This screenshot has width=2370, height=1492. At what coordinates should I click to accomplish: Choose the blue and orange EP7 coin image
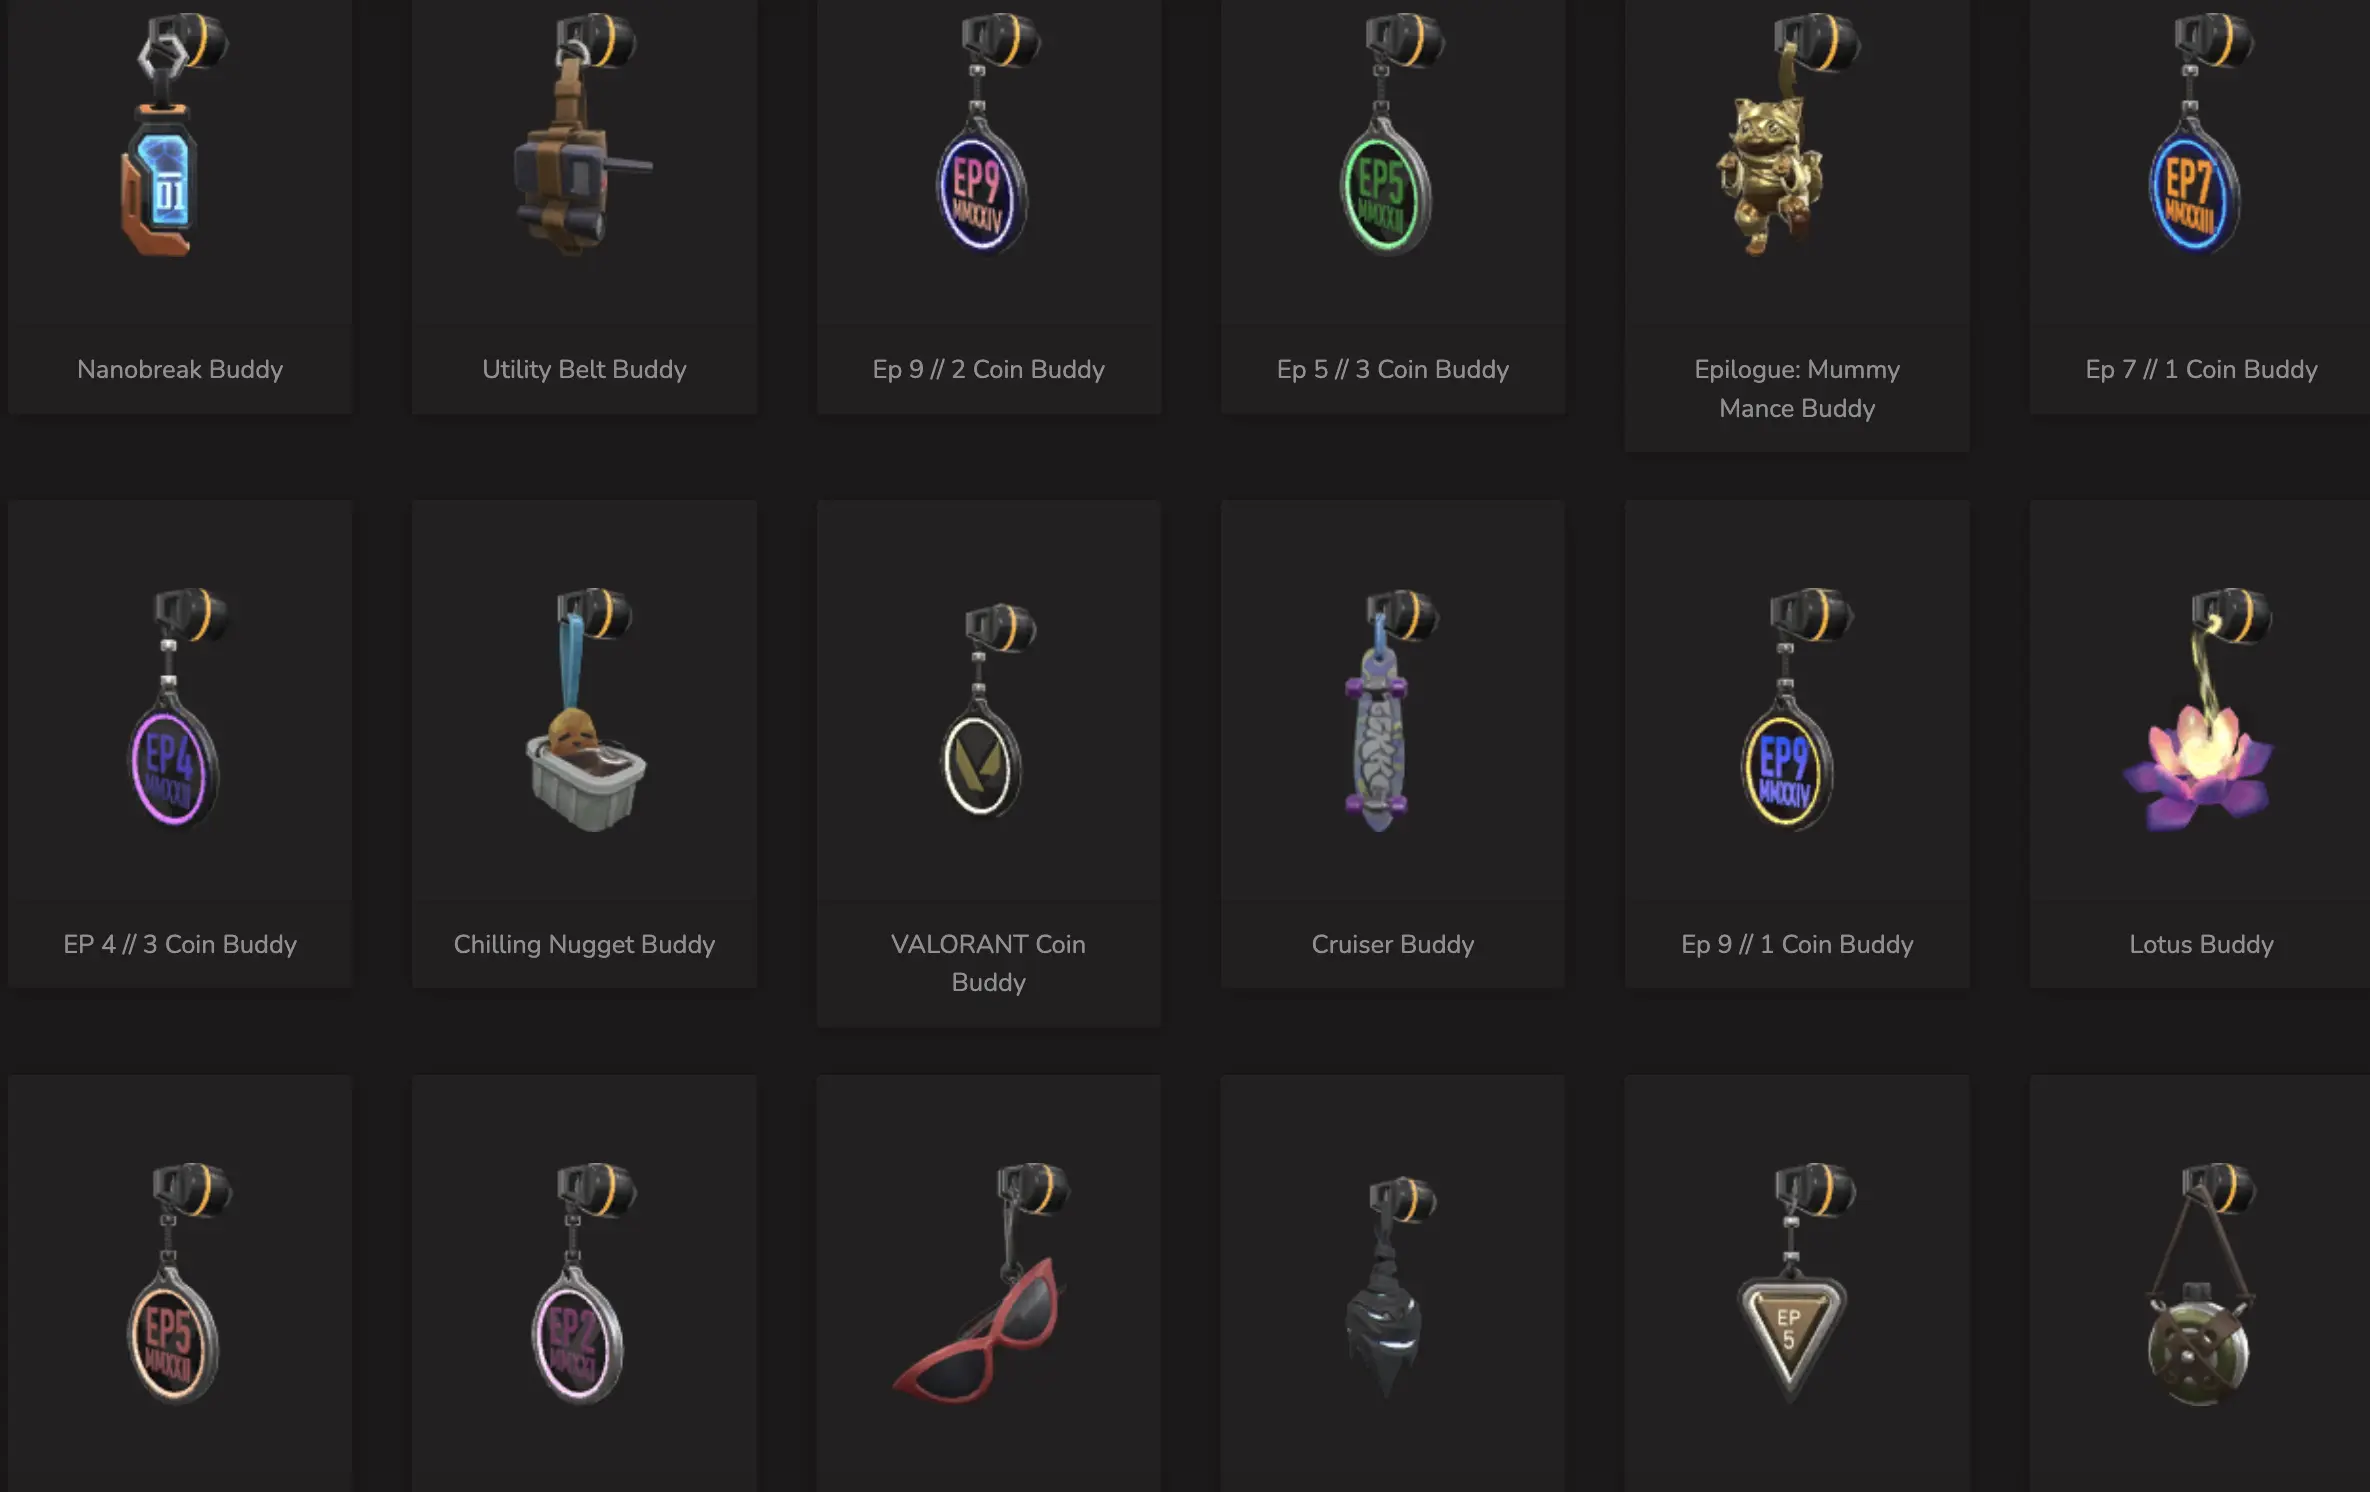click(x=2200, y=135)
